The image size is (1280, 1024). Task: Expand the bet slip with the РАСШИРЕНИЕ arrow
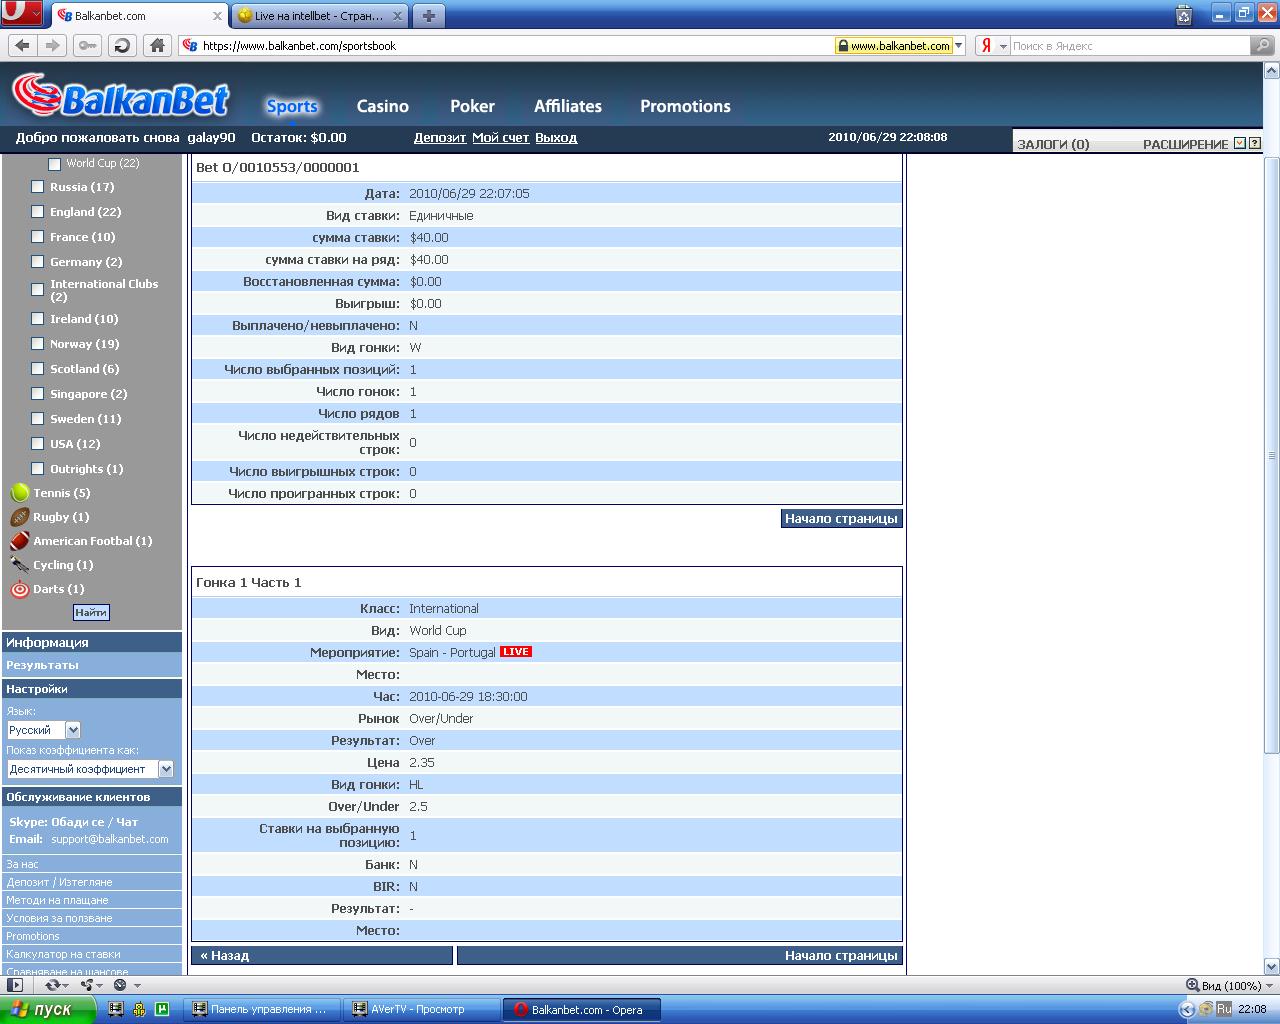pyautogui.click(x=1240, y=143)
